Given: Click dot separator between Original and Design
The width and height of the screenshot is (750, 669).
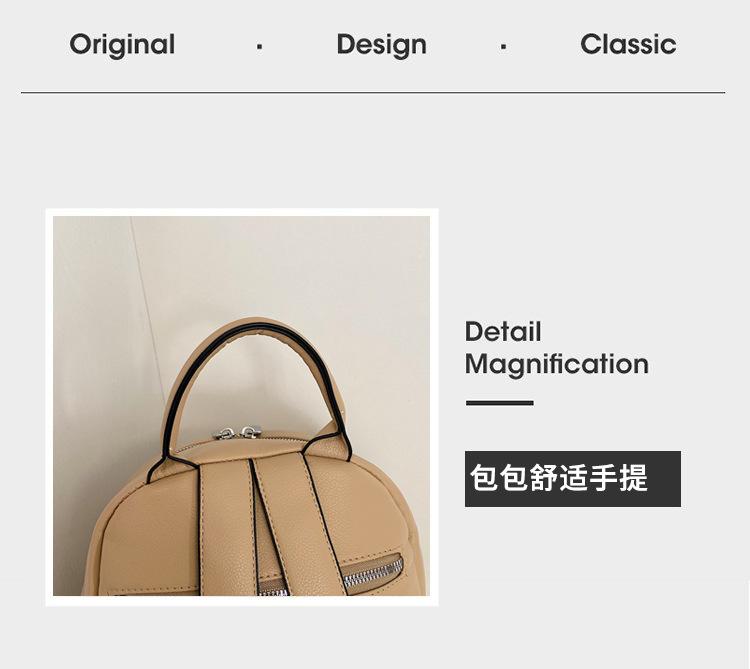Looking at the screenshot, I should coord(259,46).
